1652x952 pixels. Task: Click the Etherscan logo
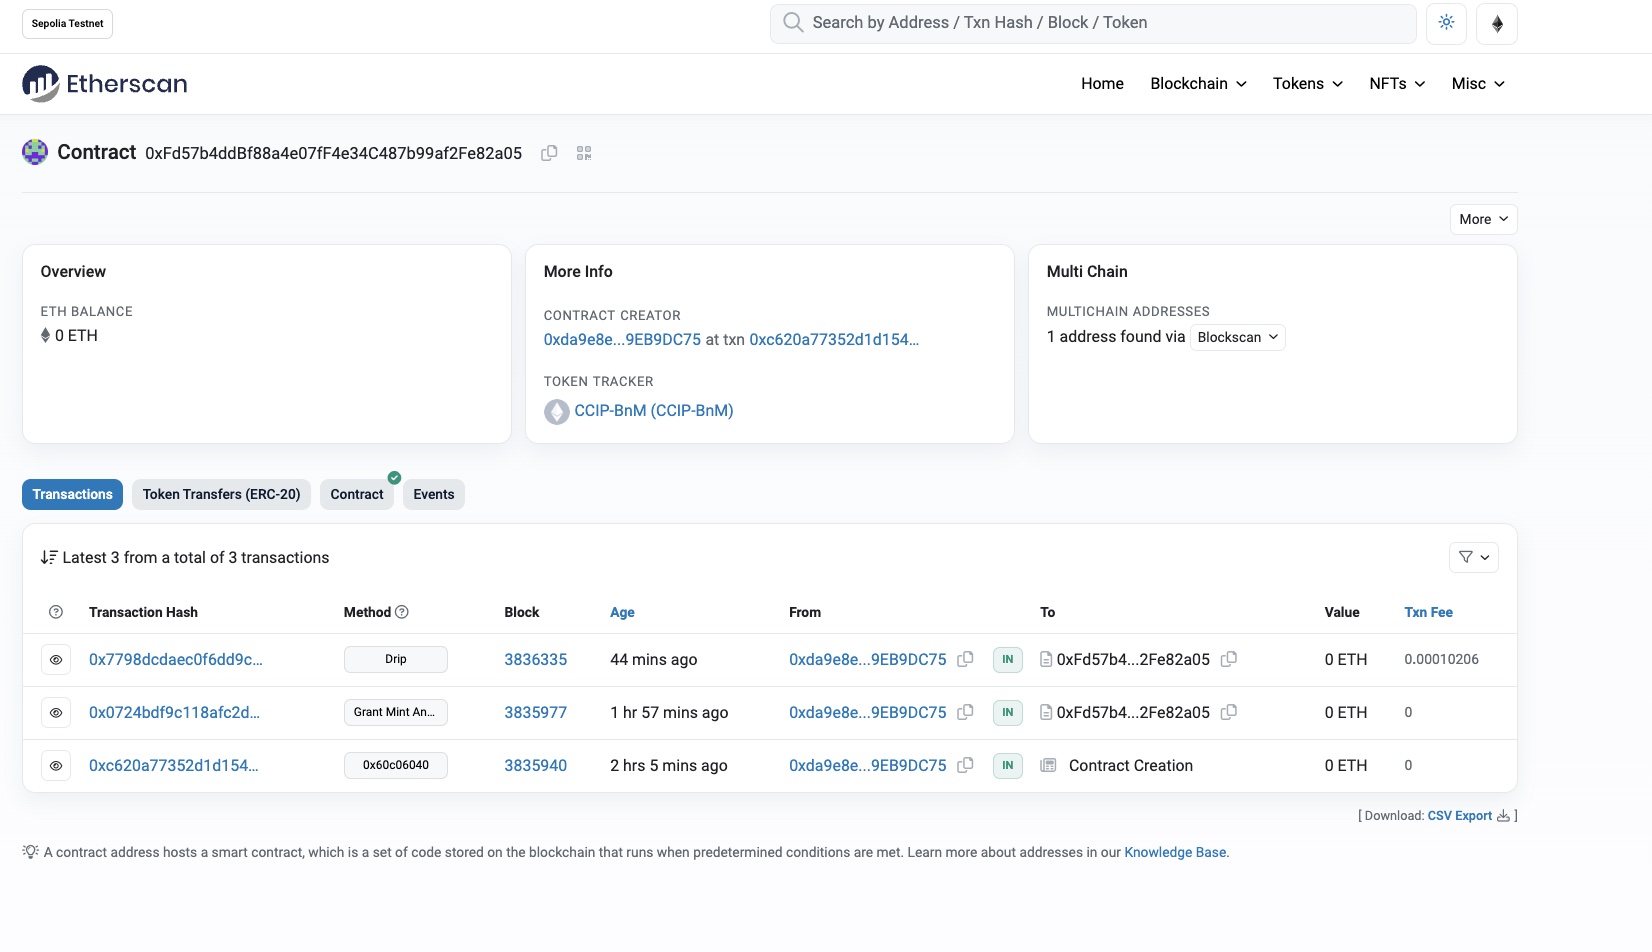pos(104,83)
